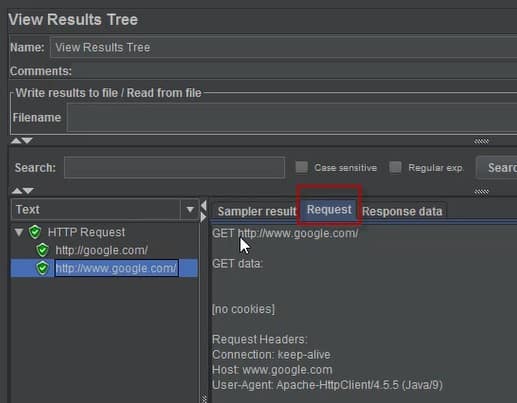Click right arrow on tree panel divider
Screen dimensions: 517x403
pyautogui.click(x=204, y=217)
